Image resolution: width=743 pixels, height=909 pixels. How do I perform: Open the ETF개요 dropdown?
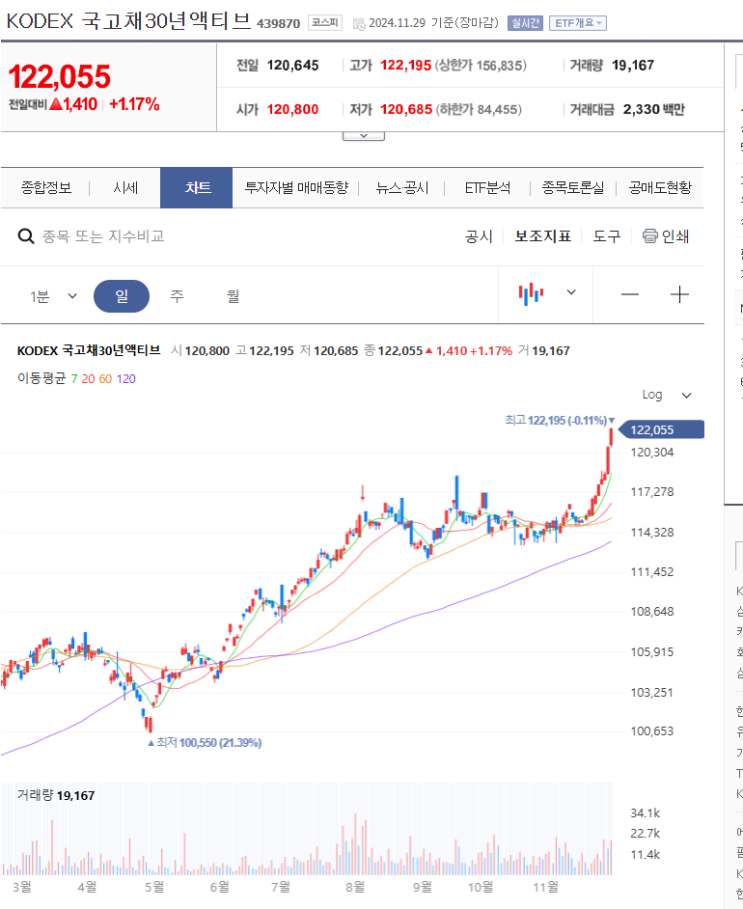(x=577, y=23)
